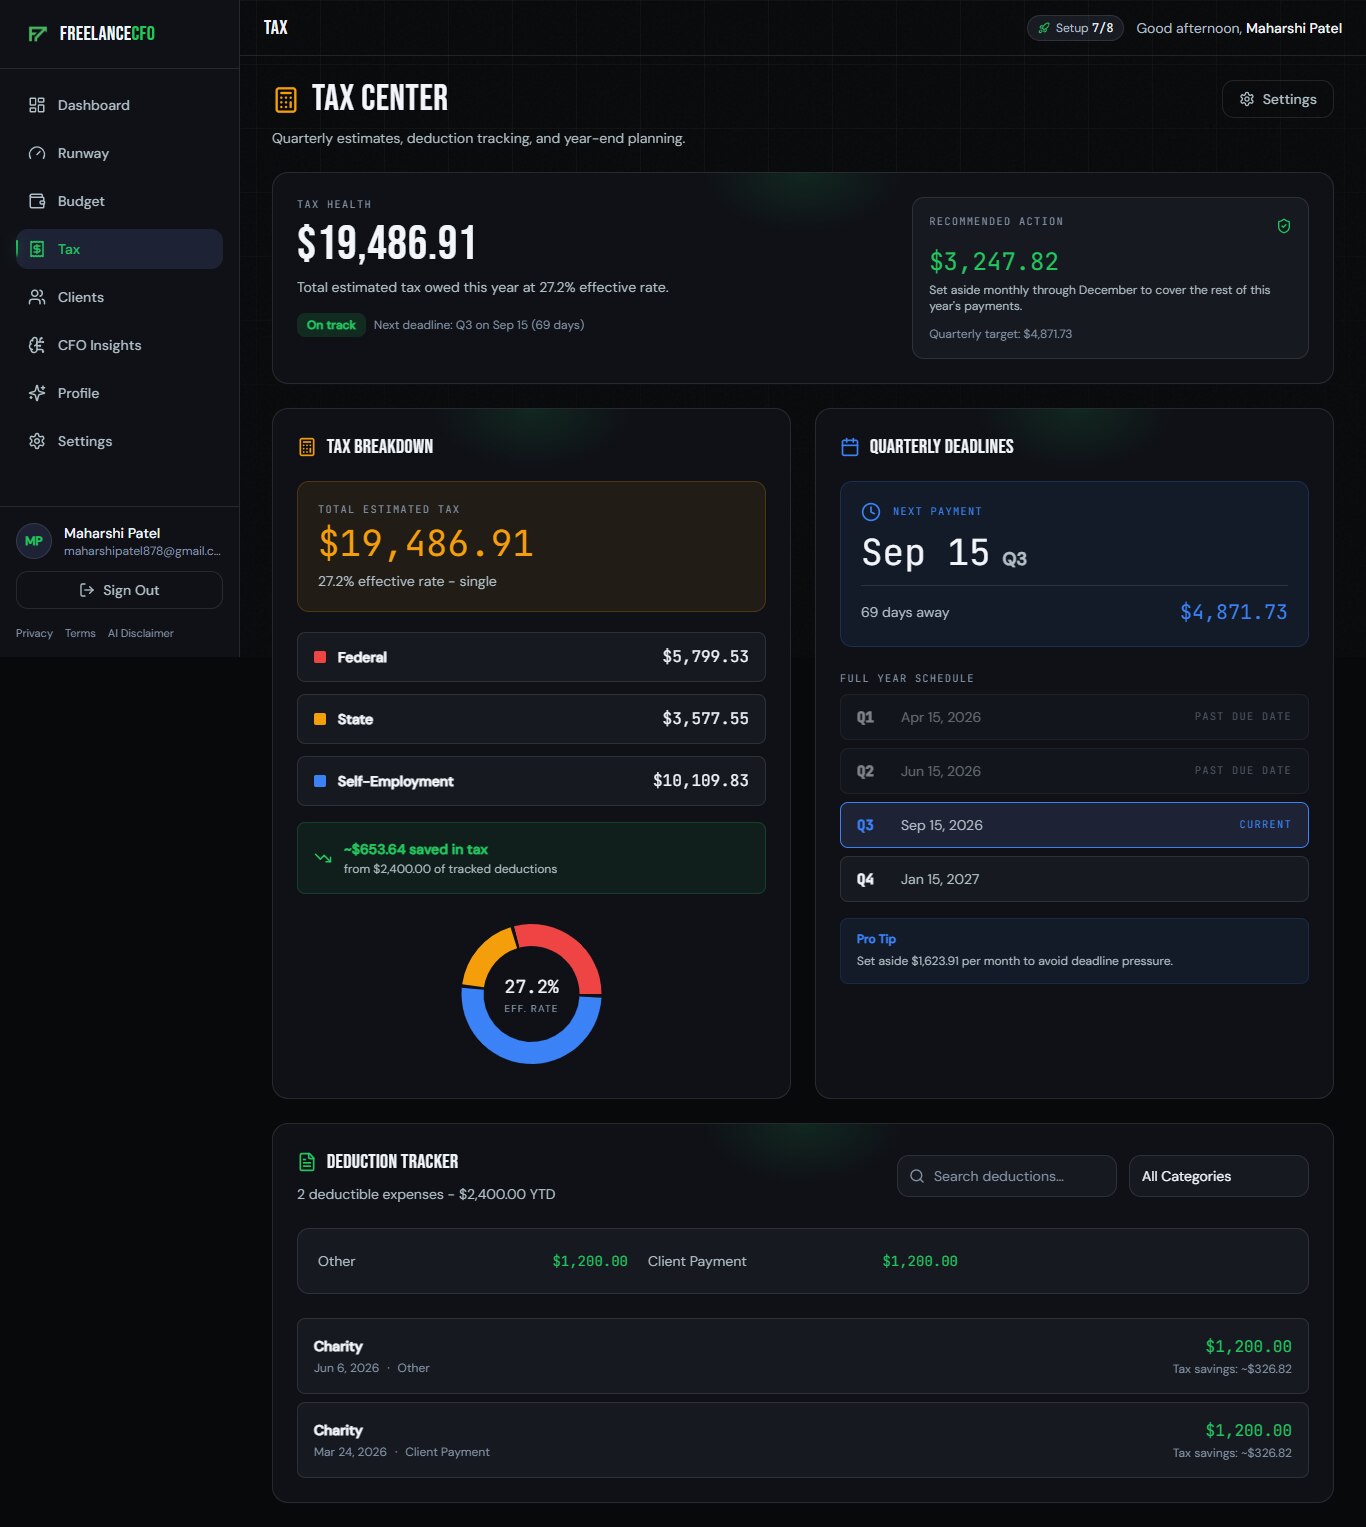
Task: Click the blue Self-Employment color swatch
Action: click(x=320, y=781)
